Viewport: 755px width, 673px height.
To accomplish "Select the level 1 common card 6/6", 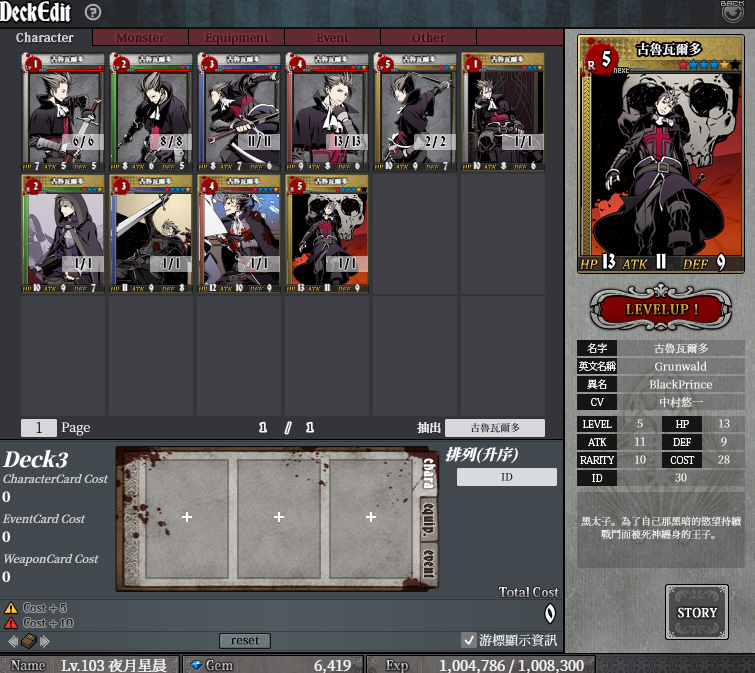I will [x=63, y=112].
